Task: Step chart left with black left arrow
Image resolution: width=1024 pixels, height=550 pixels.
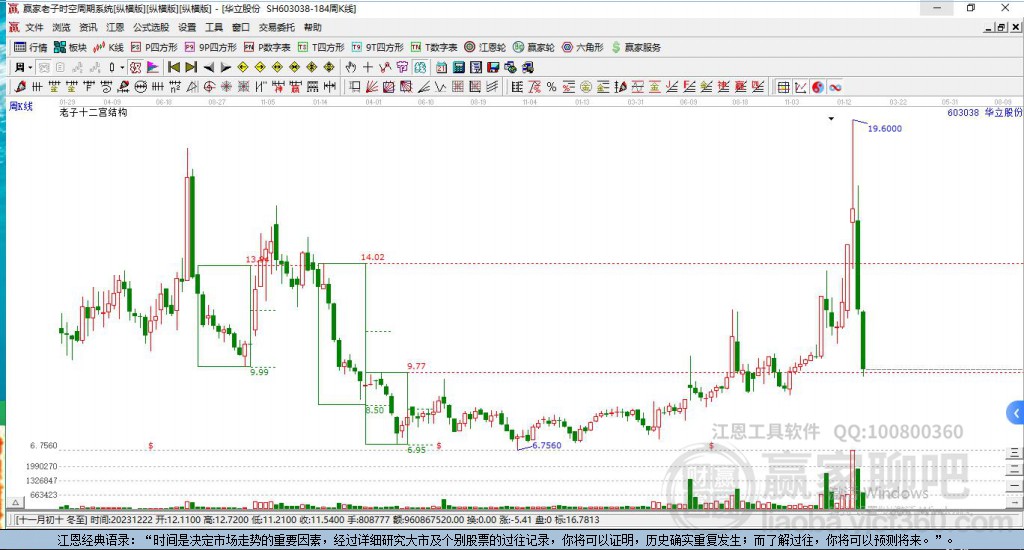Action: click(x=209, y=67)
